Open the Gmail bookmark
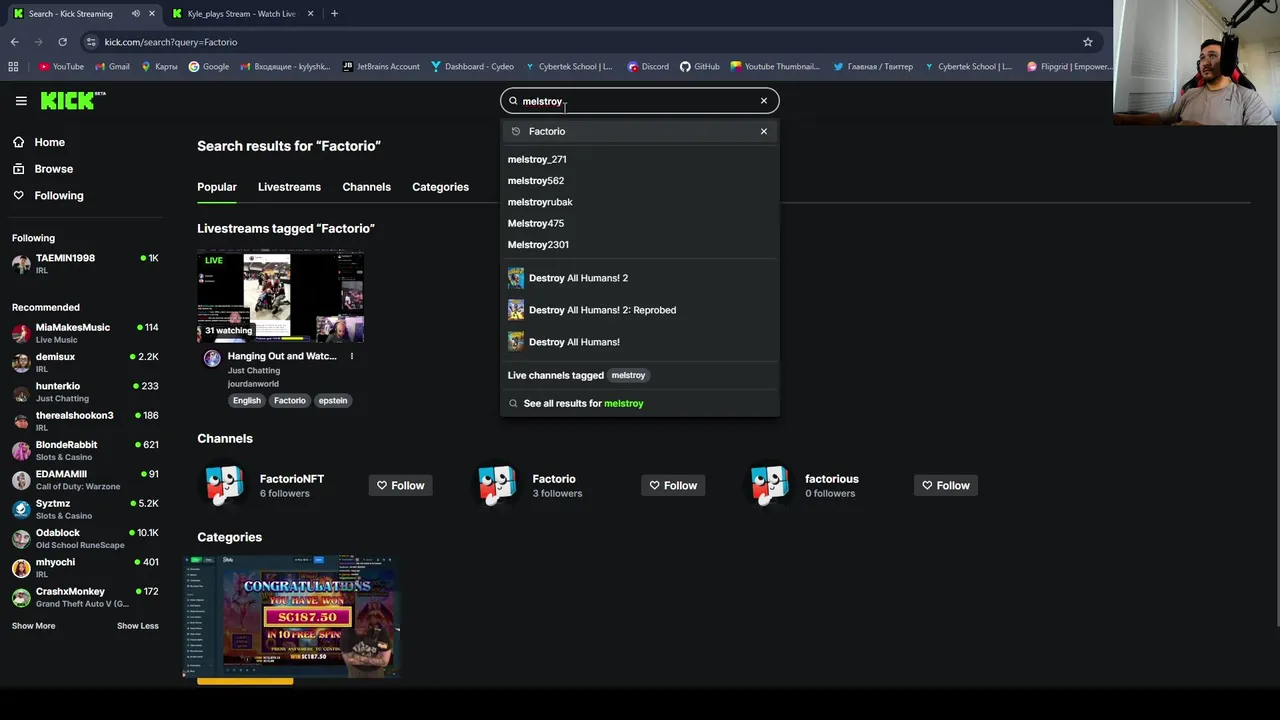 point(112,67)
